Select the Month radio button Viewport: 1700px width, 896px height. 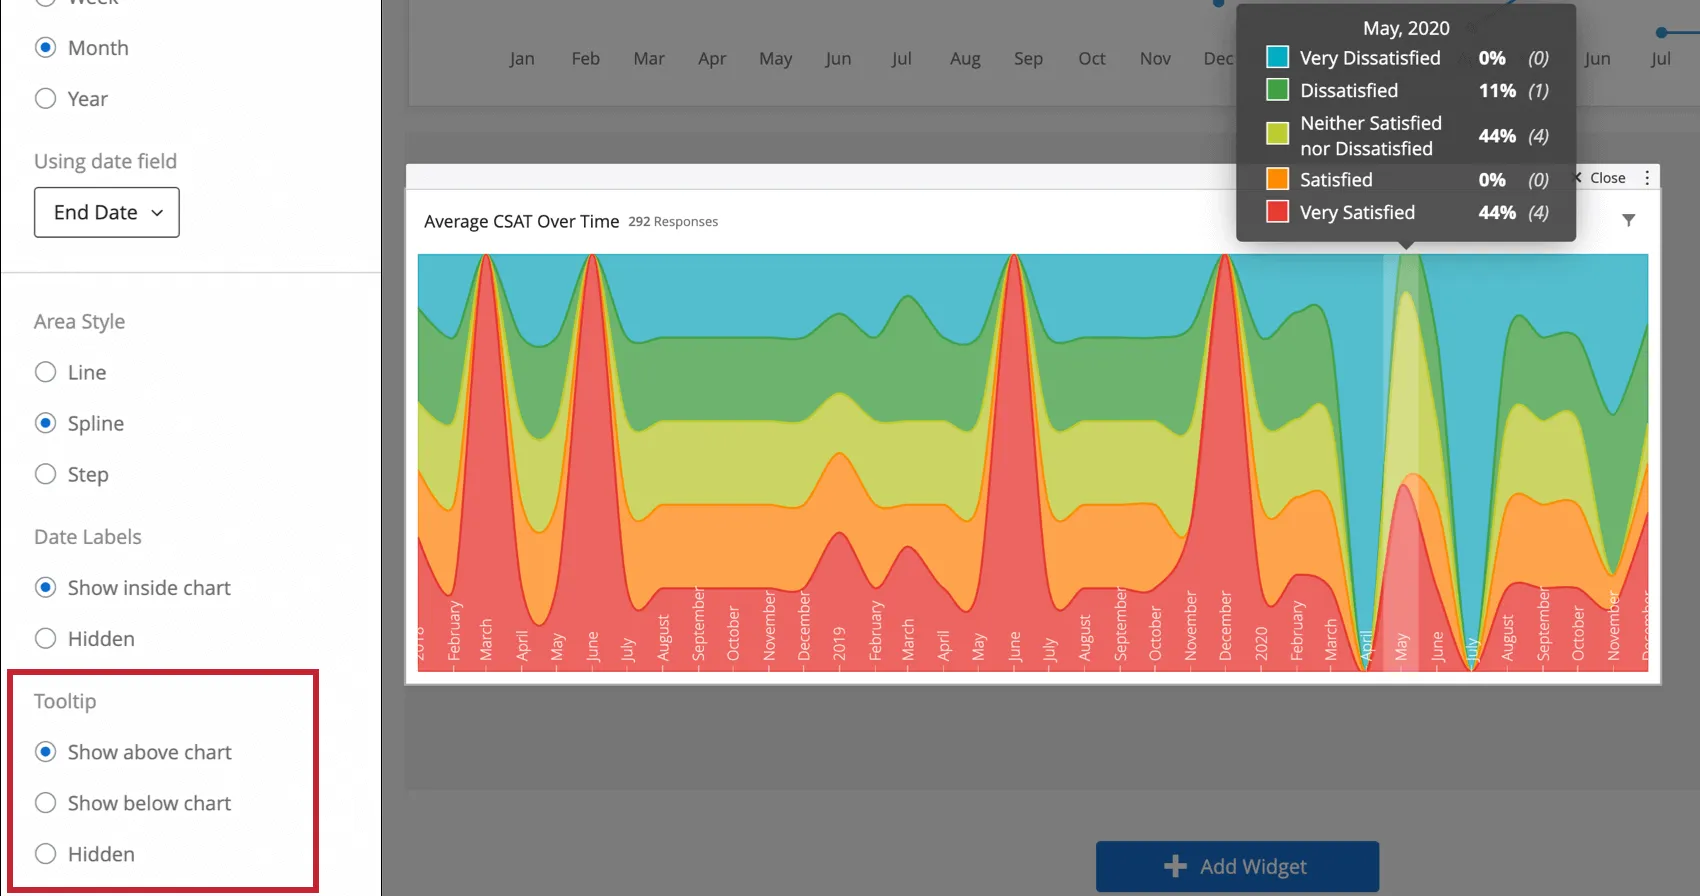[x=45, y=48]
